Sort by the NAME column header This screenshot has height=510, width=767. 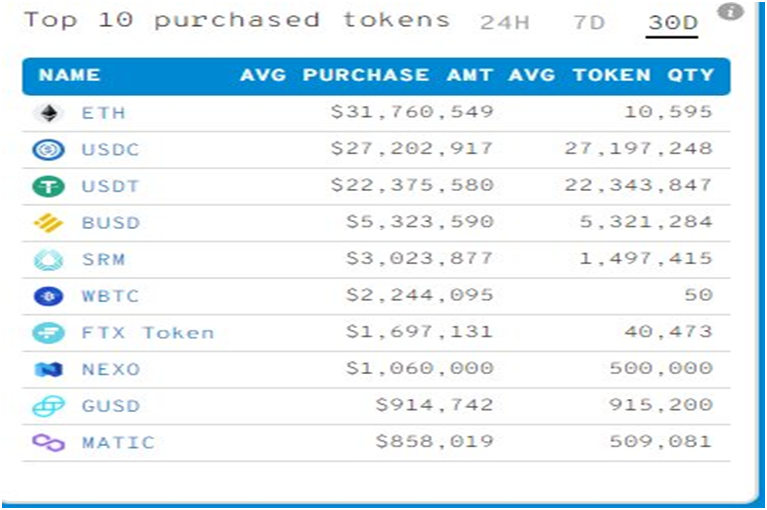click(70, 76)
